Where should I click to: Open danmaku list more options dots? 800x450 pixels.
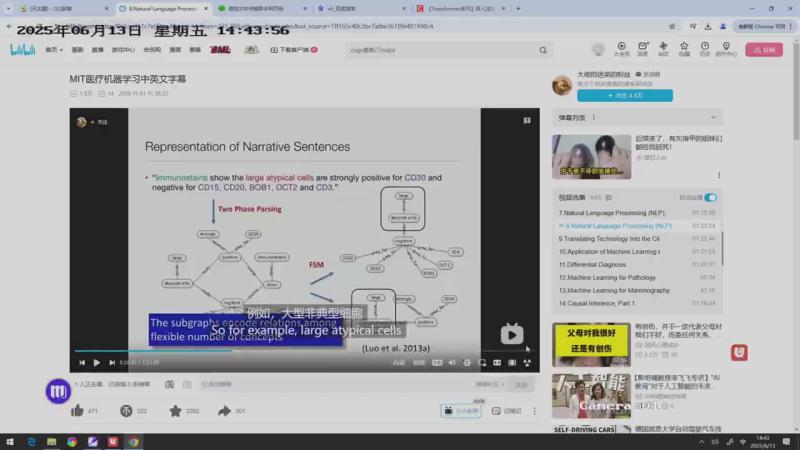593,117
